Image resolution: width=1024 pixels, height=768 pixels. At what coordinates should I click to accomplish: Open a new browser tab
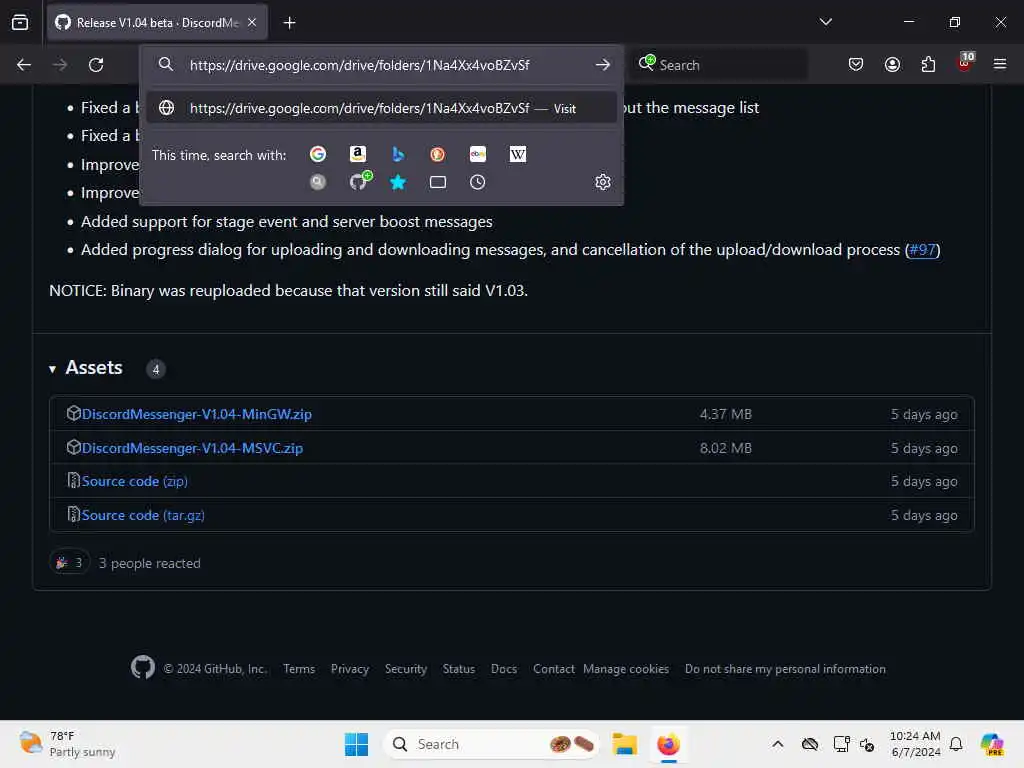click(289, 23)
